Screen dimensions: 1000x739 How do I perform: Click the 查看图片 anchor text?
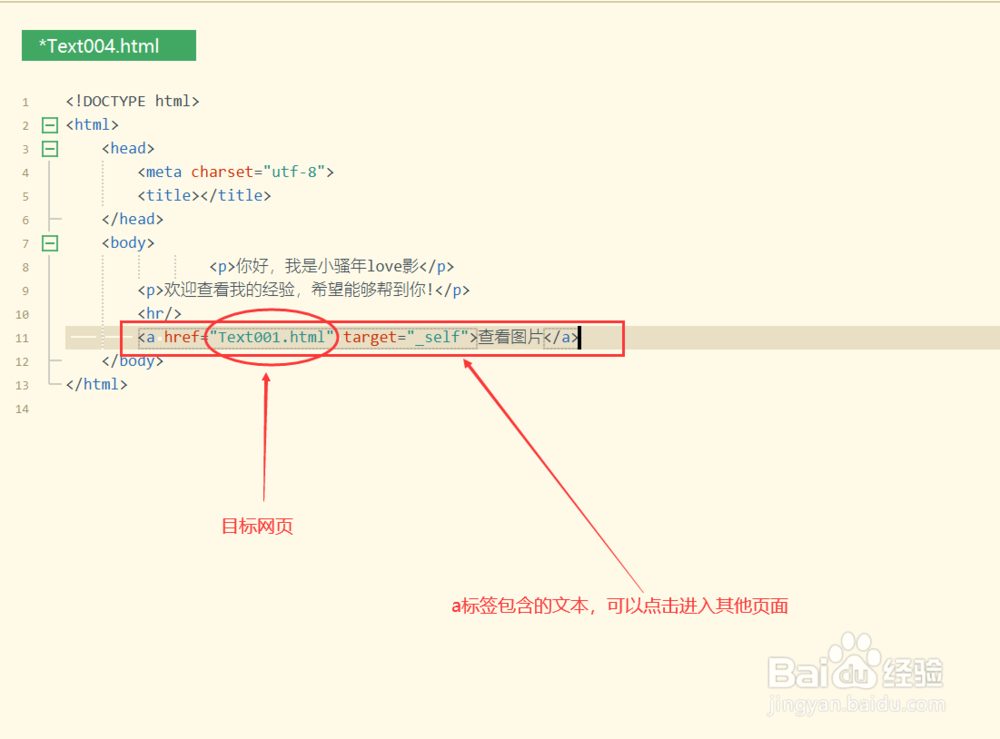click(x=510, y=337)
